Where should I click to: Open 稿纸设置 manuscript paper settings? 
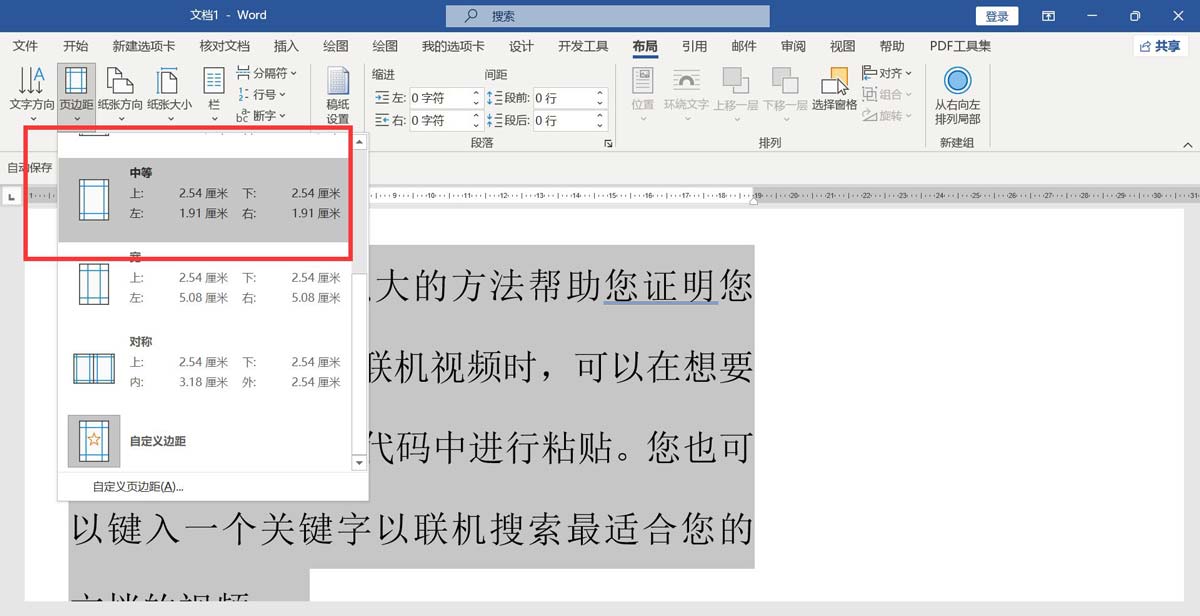point(338,95)
